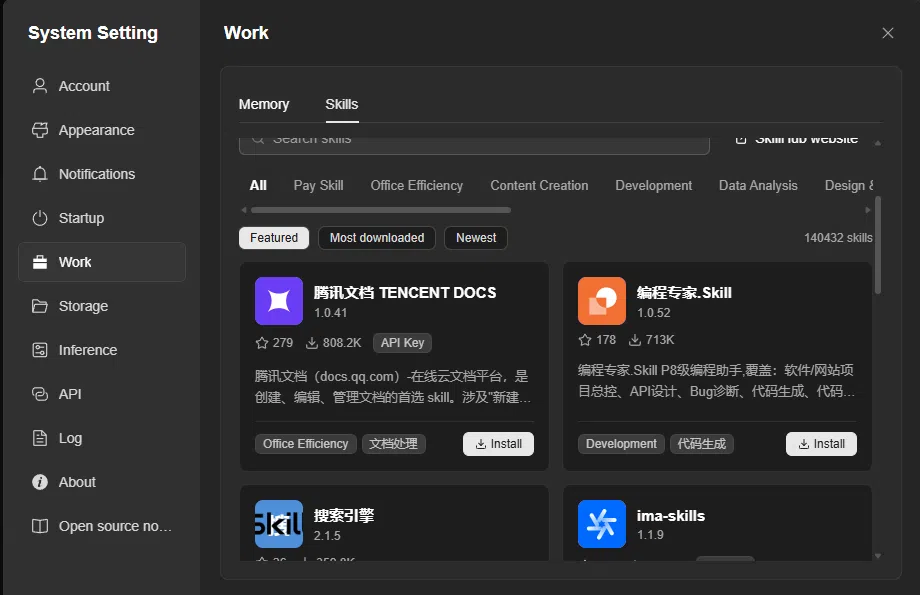Click the Storage folder icon

click(40, 306)
